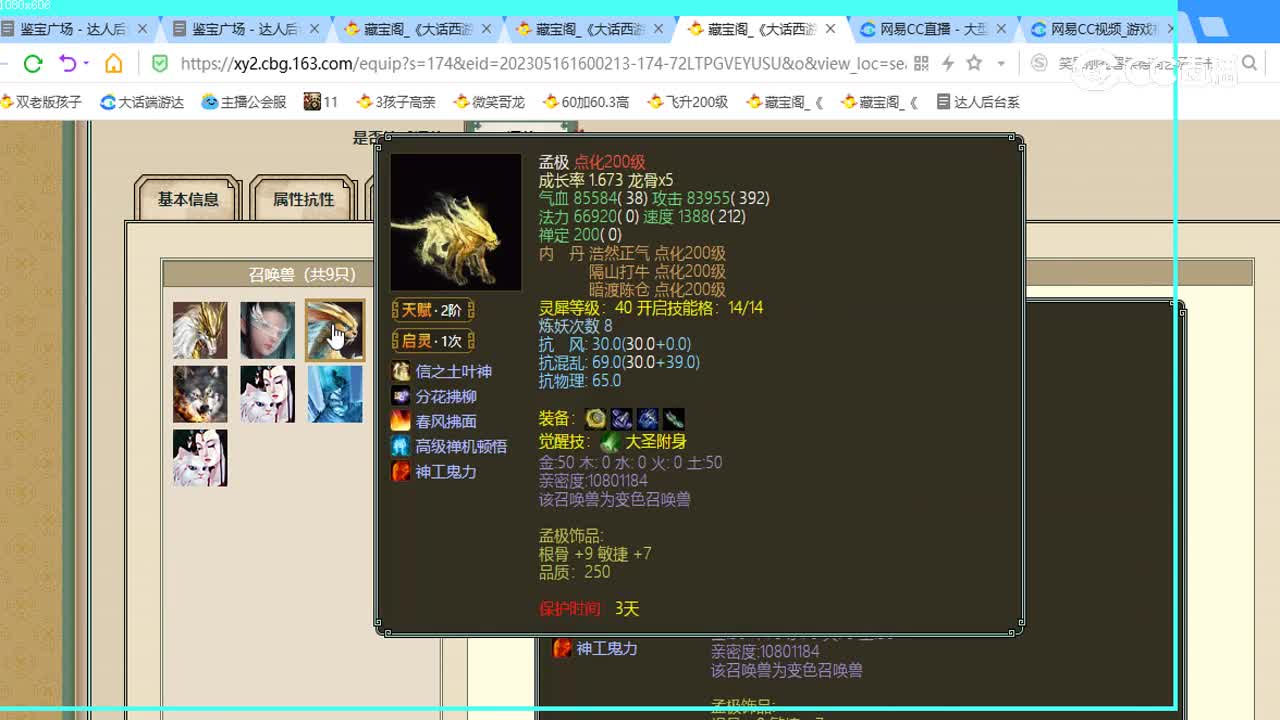This screenshot has height=720, width=1280.
Task: Click the green security shield in address bar
Action: click(x=160, y=64)
